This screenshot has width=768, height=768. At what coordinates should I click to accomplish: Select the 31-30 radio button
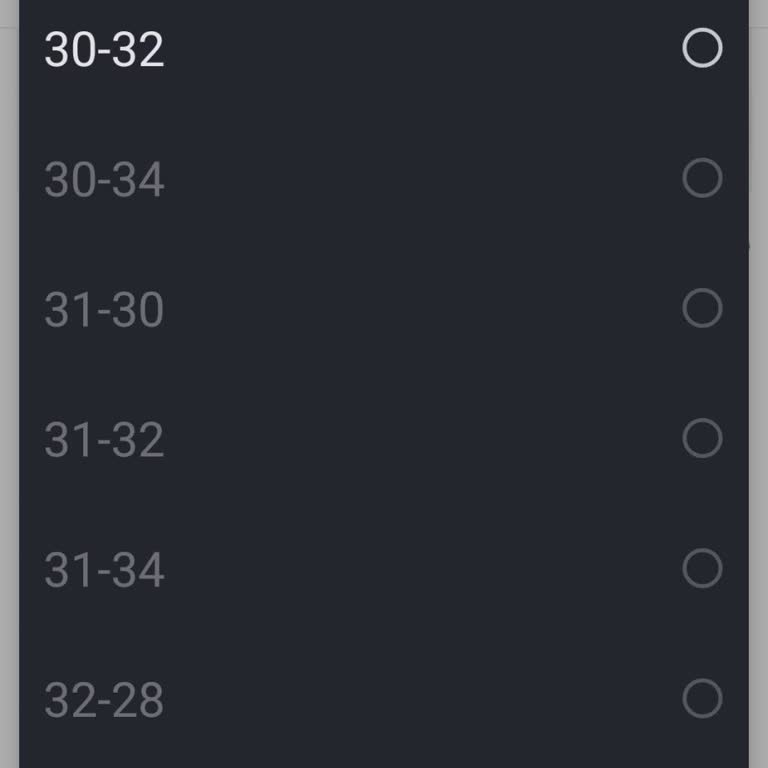point(702,308)
